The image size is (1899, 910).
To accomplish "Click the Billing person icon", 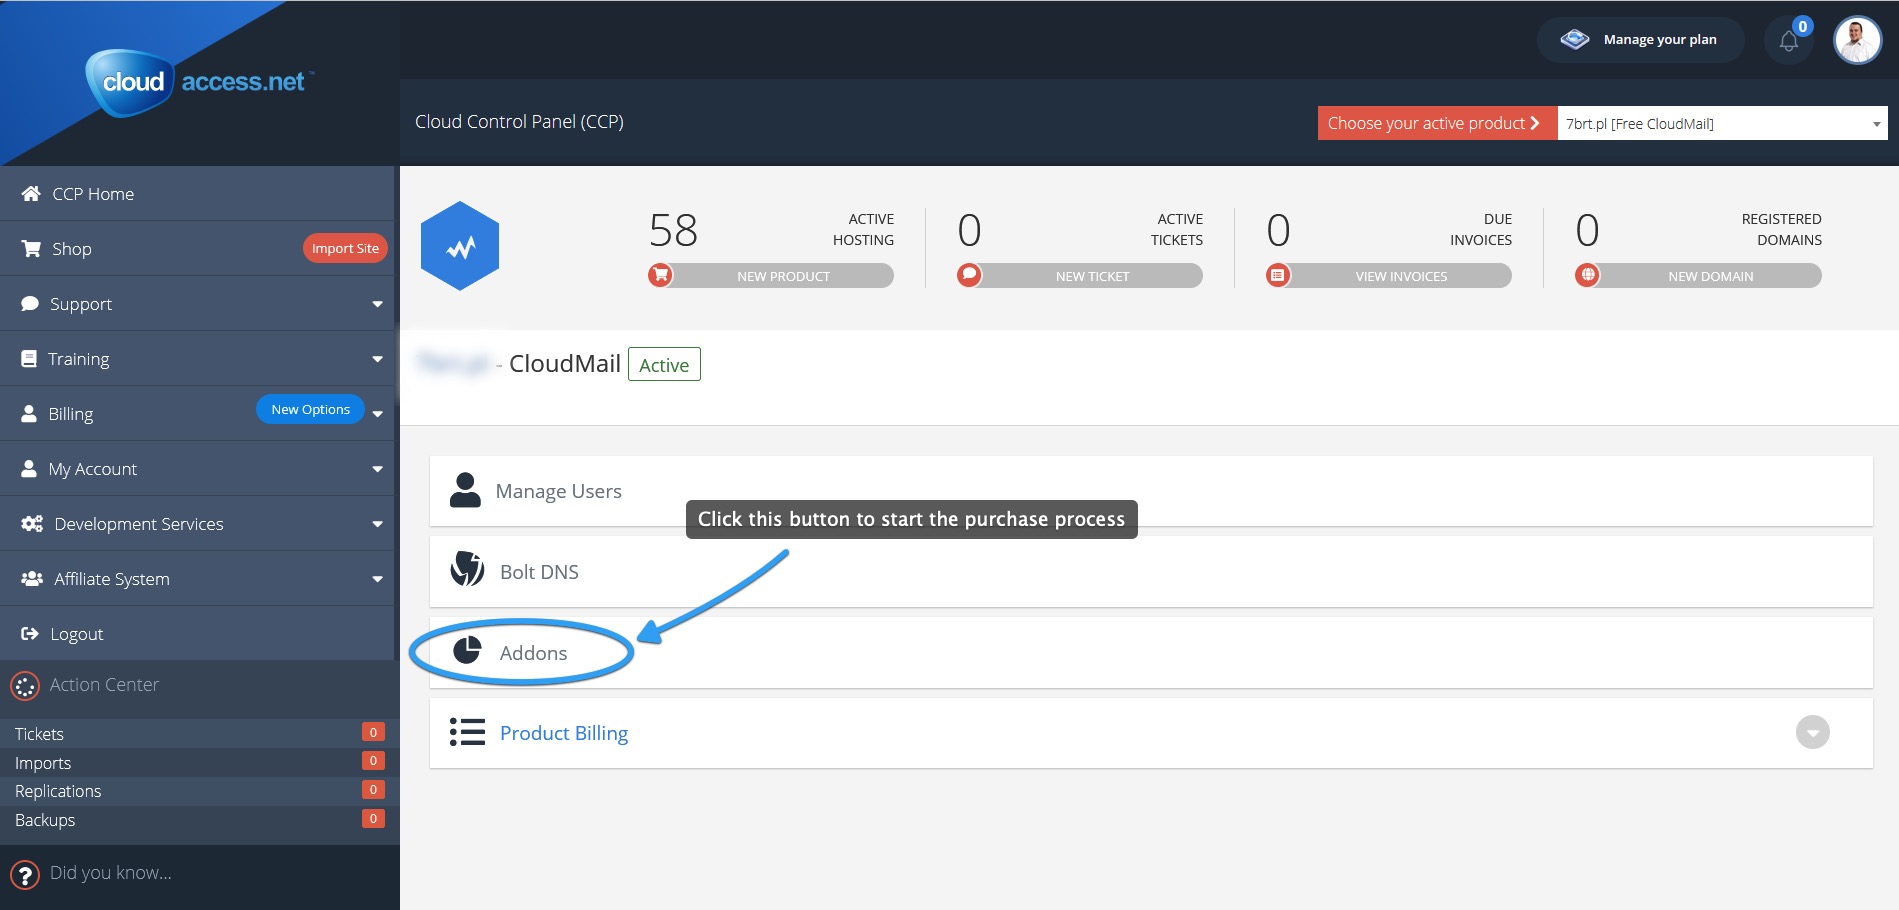I will click(x=29, y=413).
